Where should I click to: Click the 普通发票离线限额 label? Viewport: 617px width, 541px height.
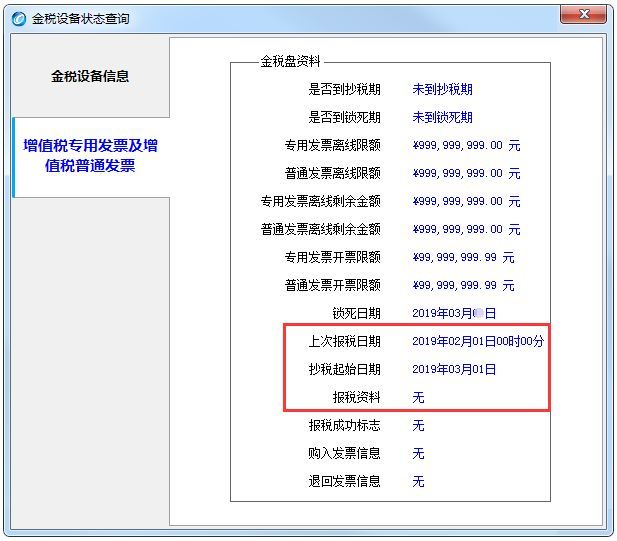[333, 174]
